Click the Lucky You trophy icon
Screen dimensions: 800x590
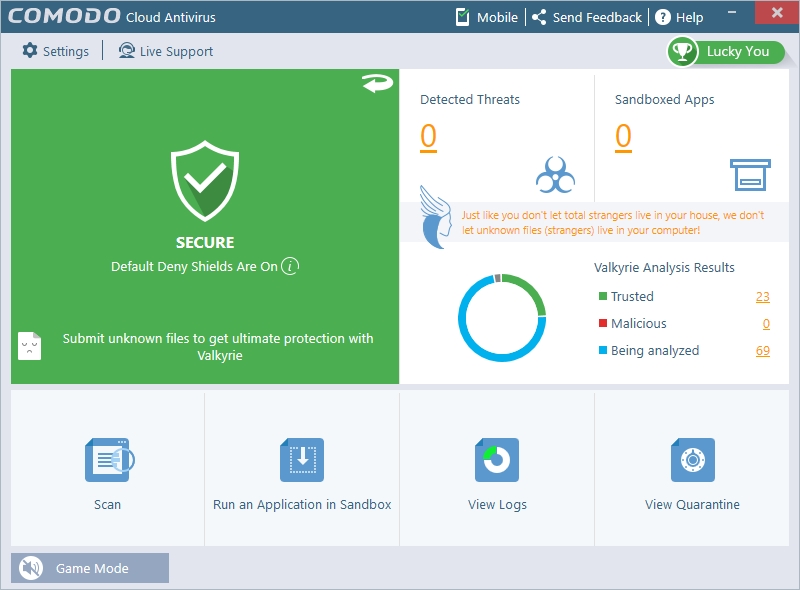682,51
